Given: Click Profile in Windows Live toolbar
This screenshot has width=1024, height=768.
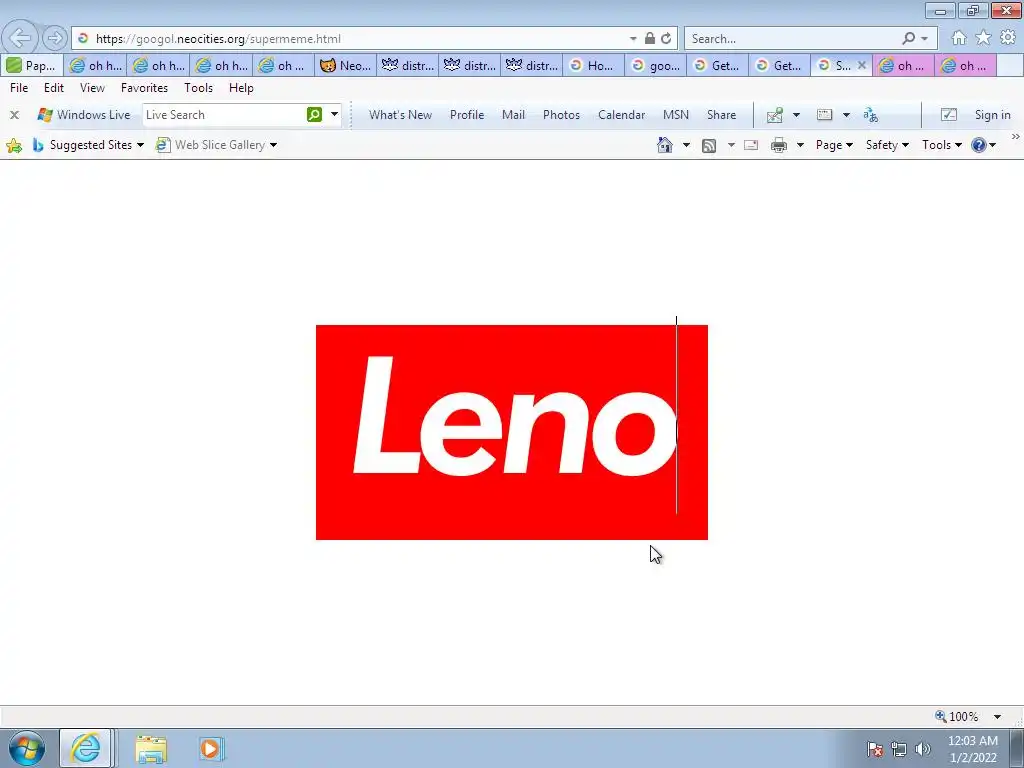Looking at the screenshot, I should click(467, 115).
